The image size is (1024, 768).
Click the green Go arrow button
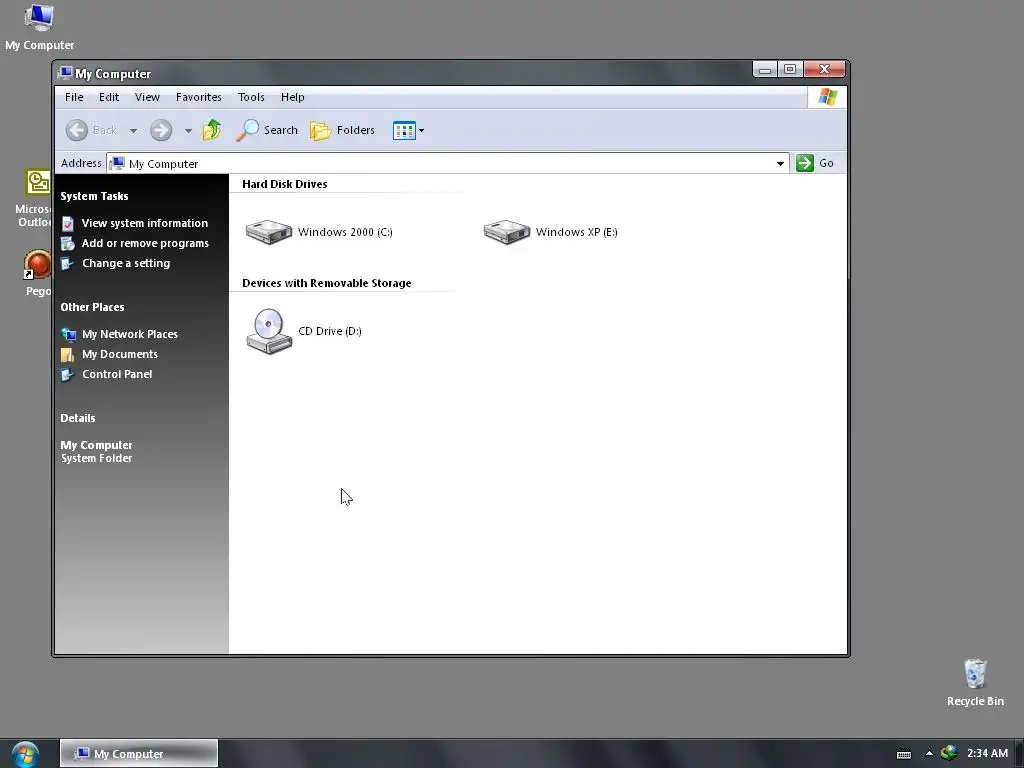tap(805, 163)
